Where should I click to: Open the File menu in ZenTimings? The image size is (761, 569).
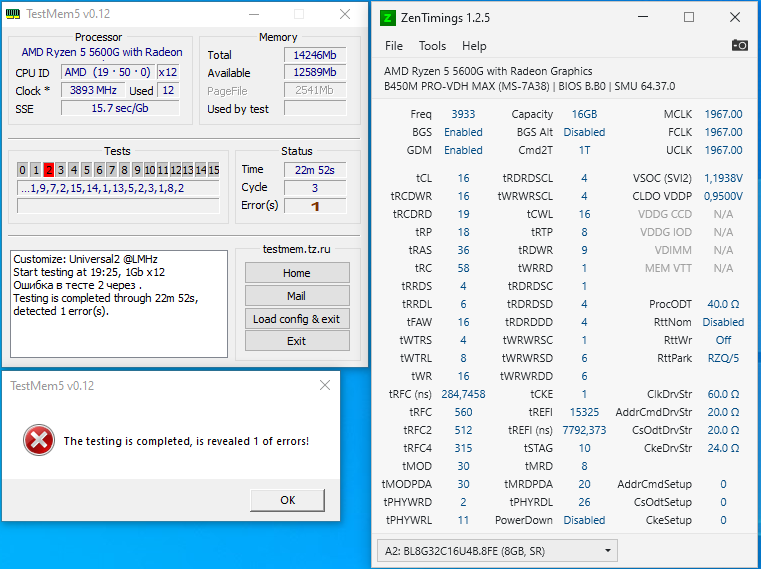coord(394,46)
